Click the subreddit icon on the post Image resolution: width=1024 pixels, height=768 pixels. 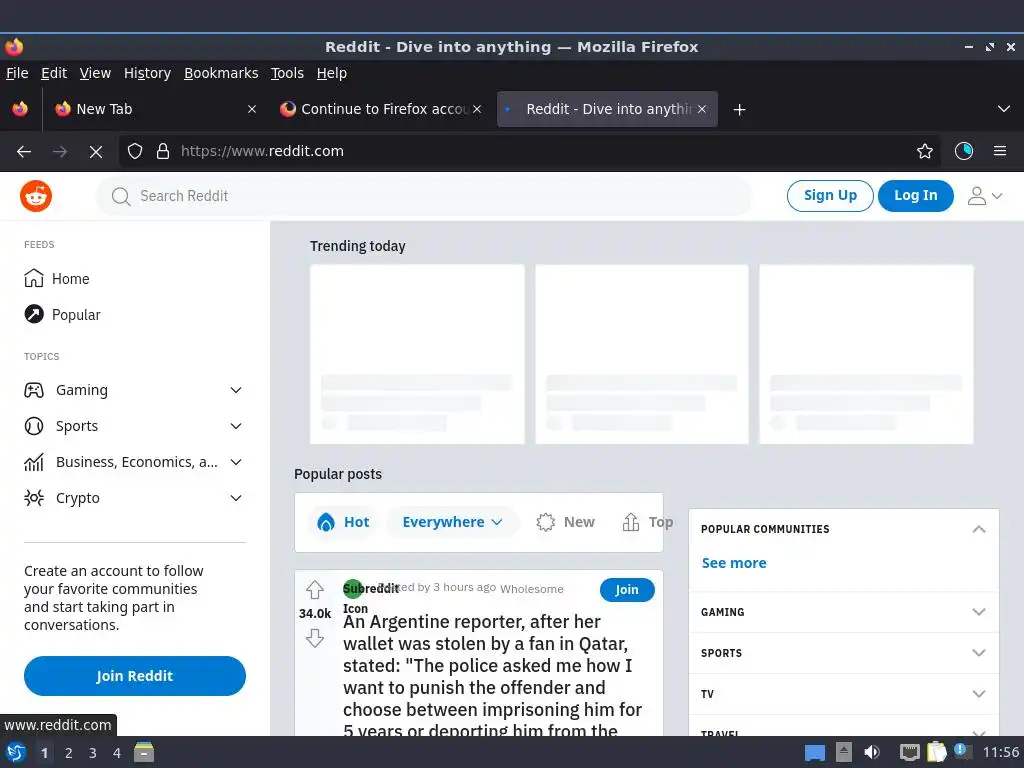tap(353, 588)
